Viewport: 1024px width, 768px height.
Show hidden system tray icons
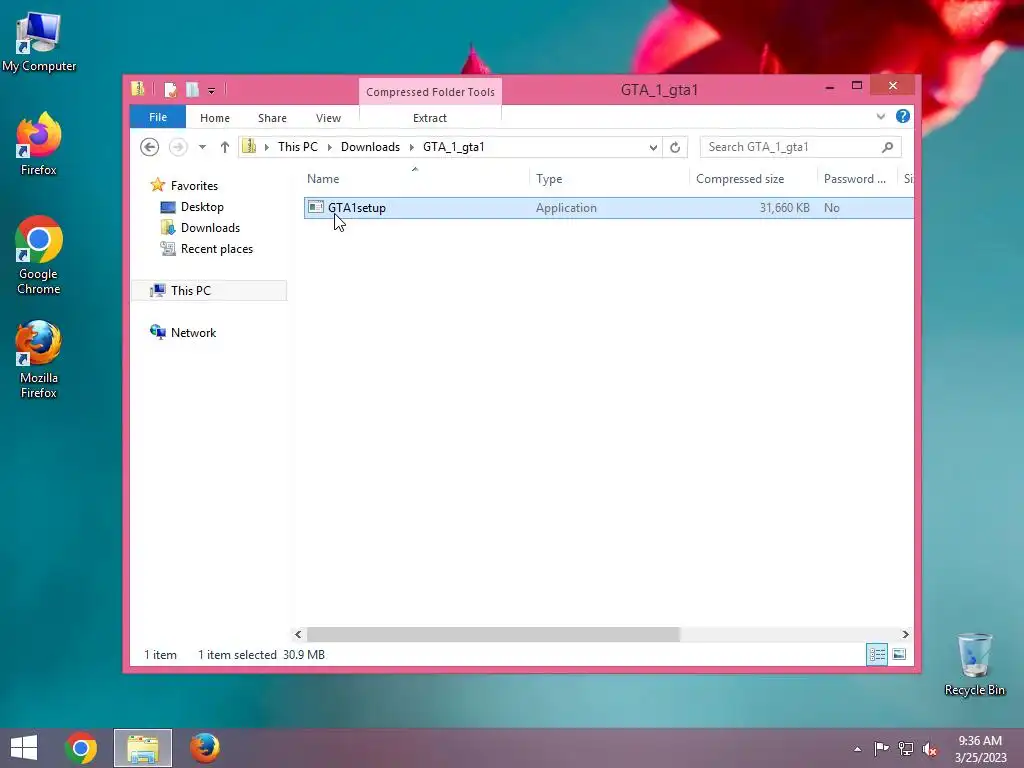pos(857,749)
